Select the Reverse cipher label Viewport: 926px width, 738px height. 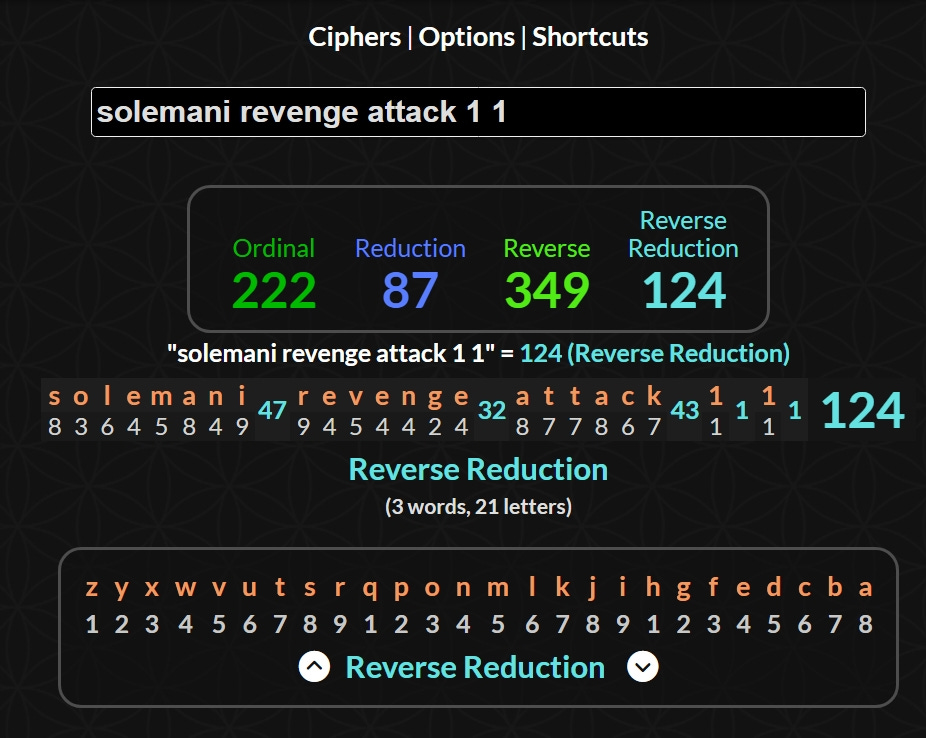547,249
